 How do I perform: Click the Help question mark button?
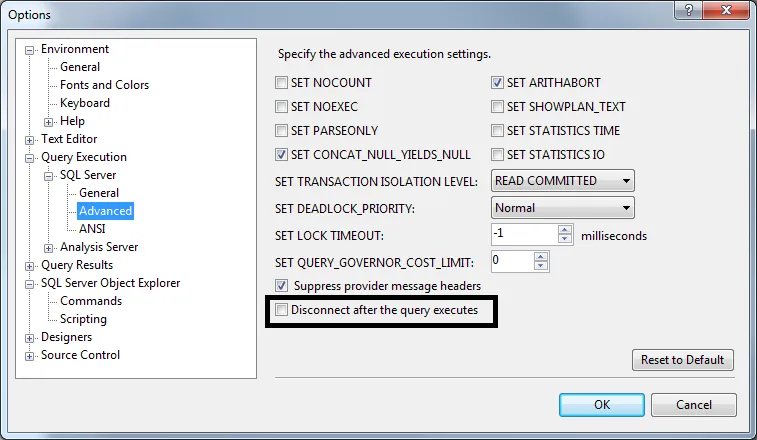point(688,10)
